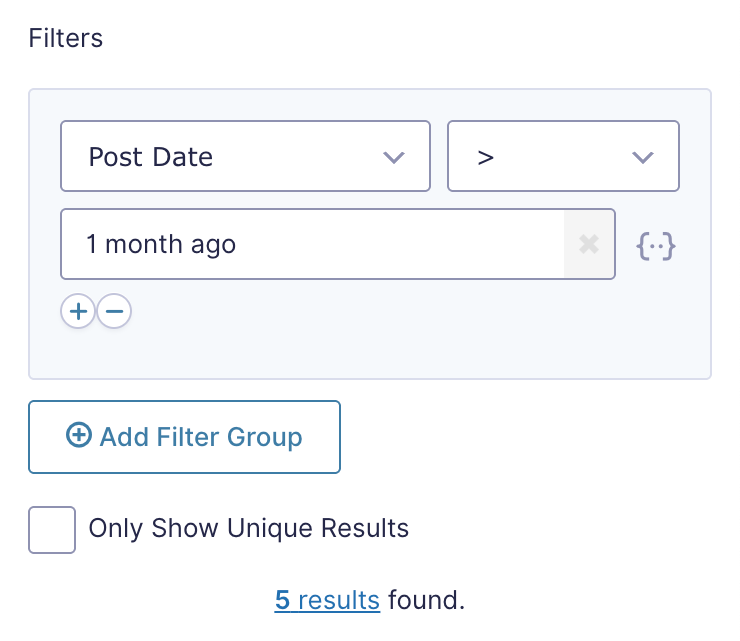Remove the filter rule with minus icon
Viewport: 740px width, 641px height.
pos(114,311)
